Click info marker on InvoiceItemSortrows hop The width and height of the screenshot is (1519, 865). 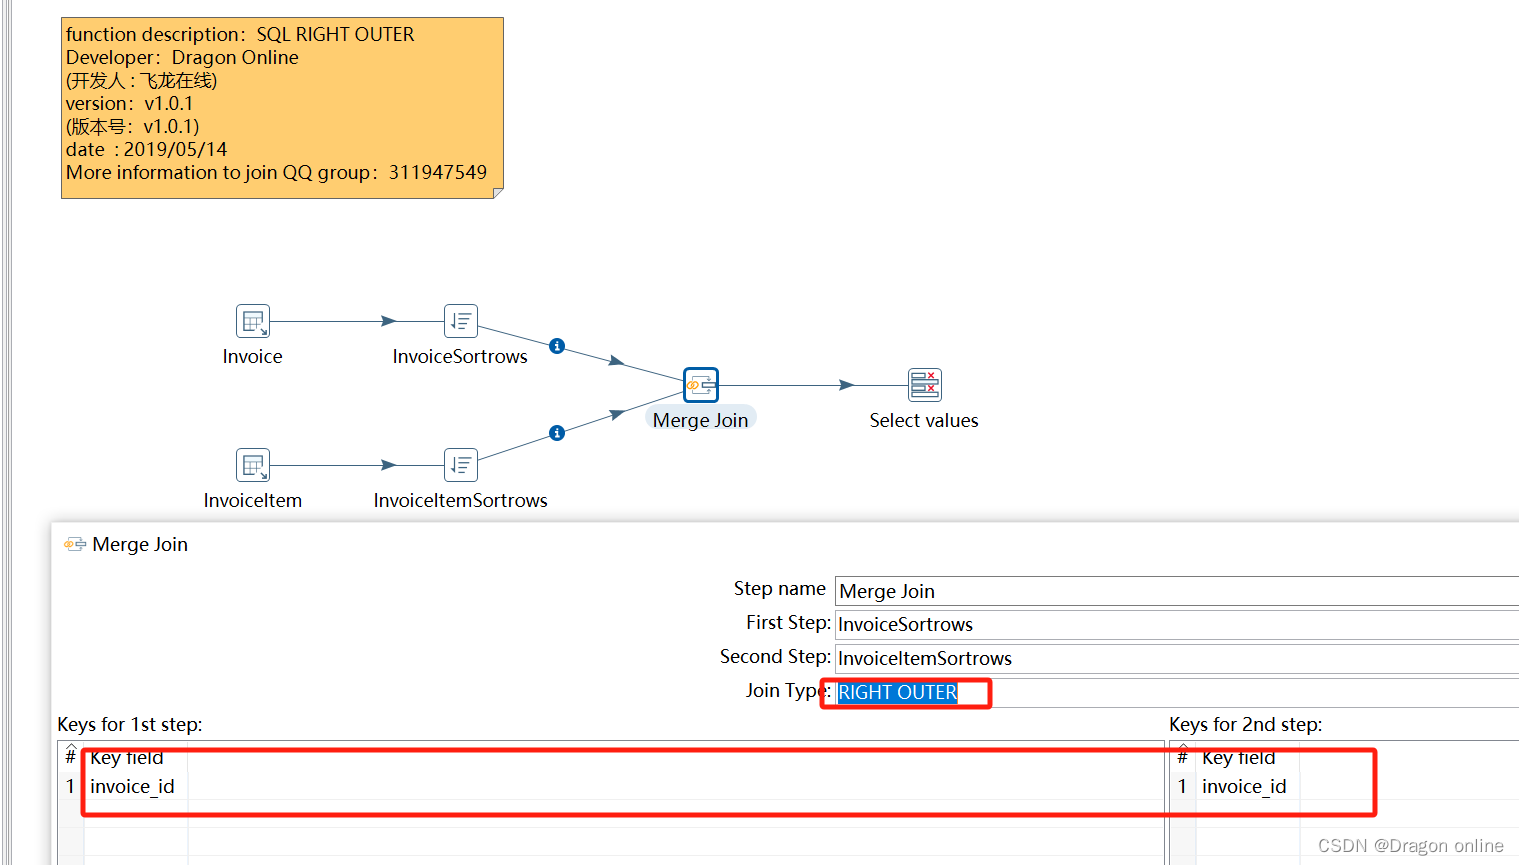(x=557, y=433)
